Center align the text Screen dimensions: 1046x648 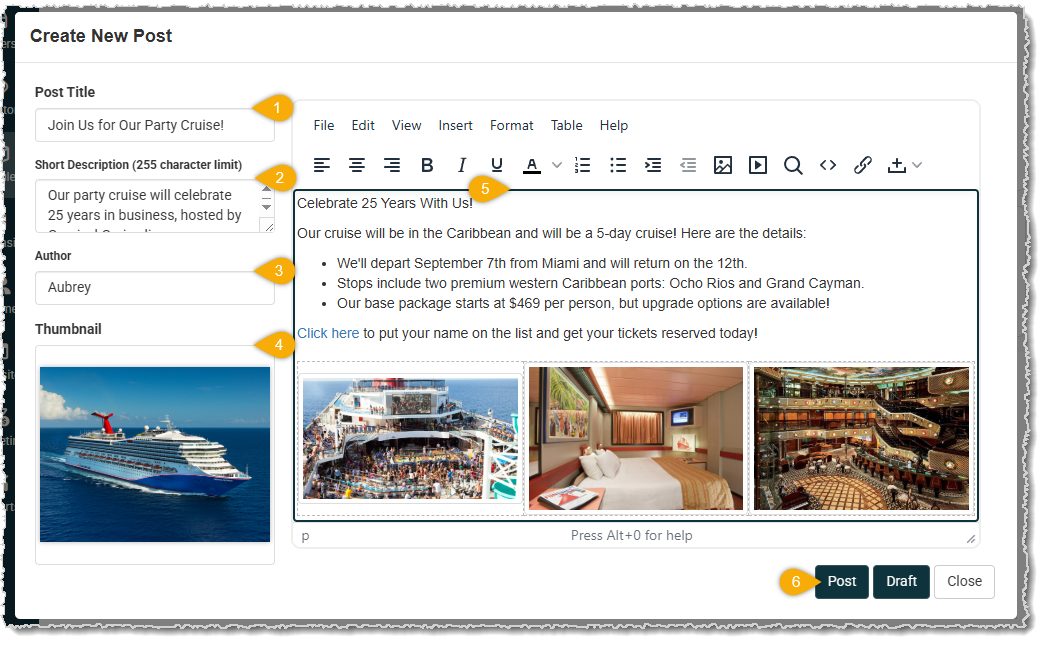pyautogui.click(x=357, y=165)
